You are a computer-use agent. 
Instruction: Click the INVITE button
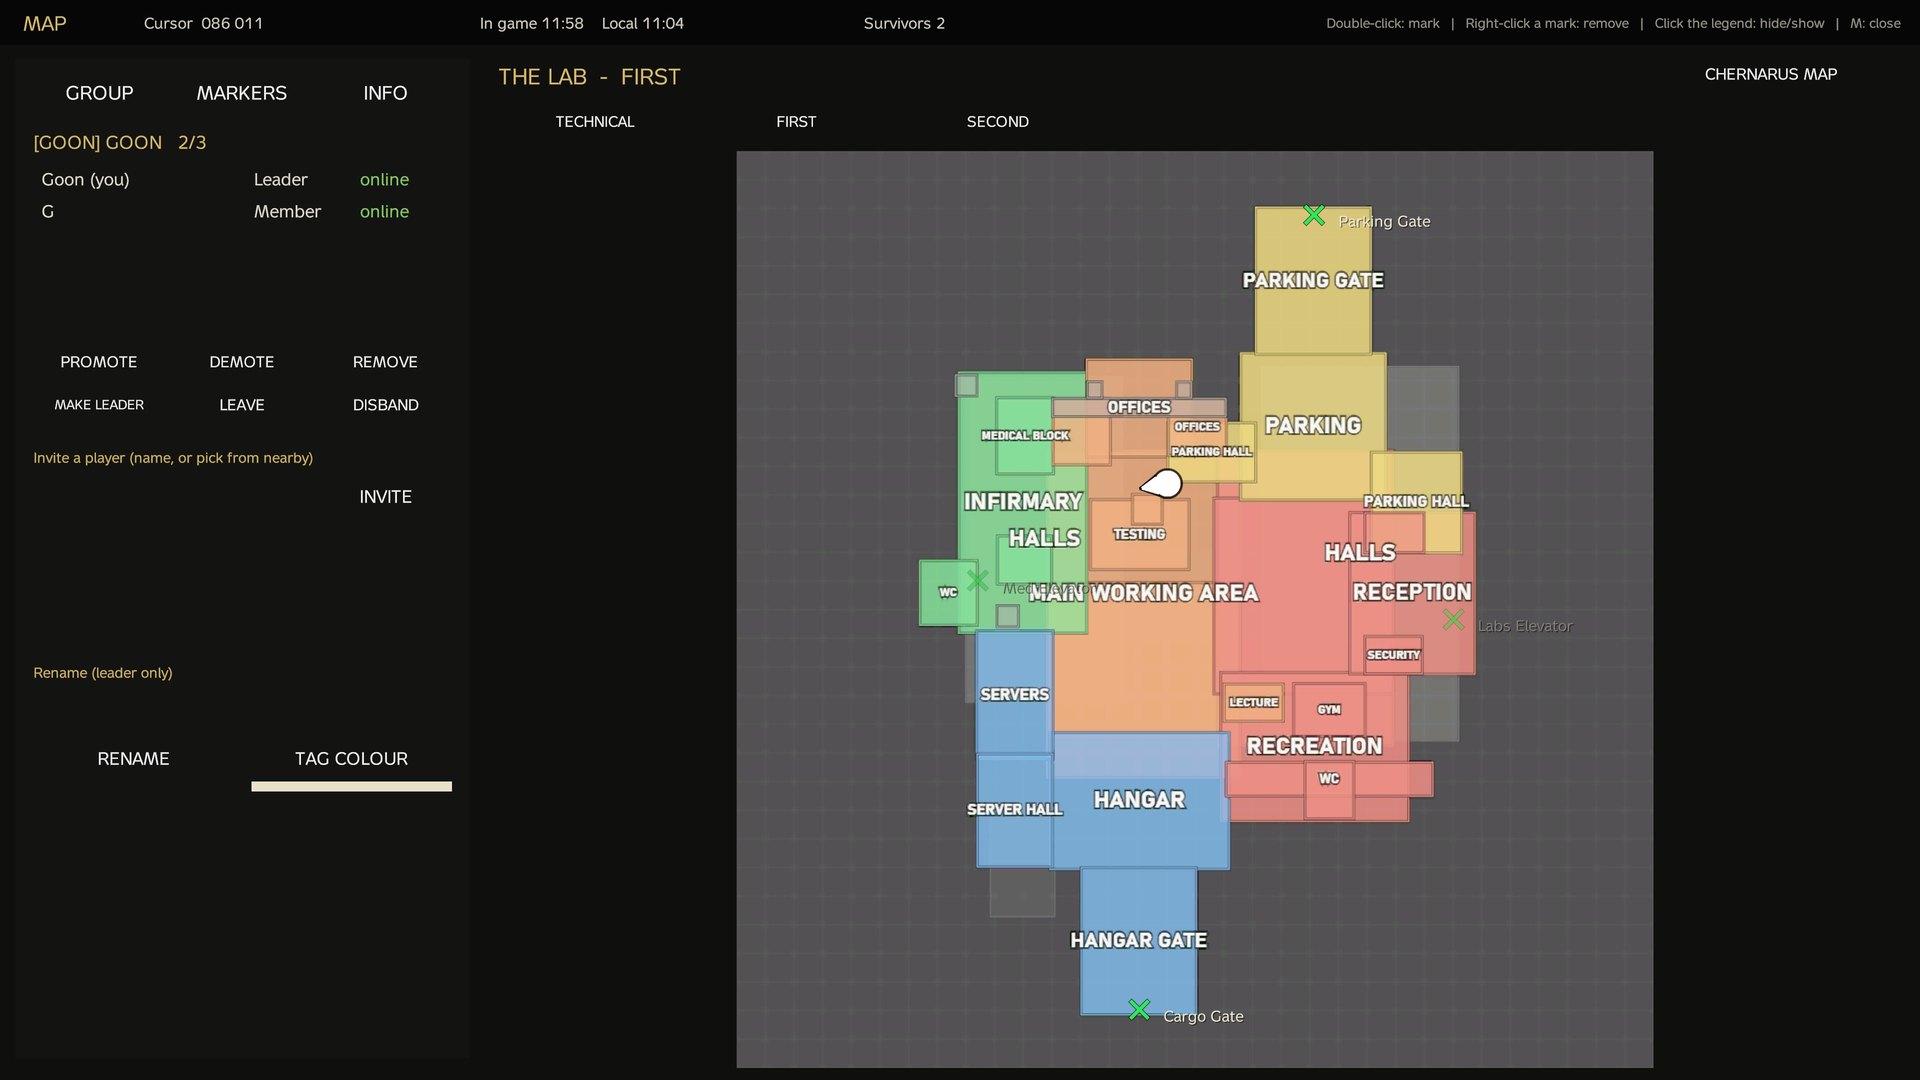(x=385, y=497)
